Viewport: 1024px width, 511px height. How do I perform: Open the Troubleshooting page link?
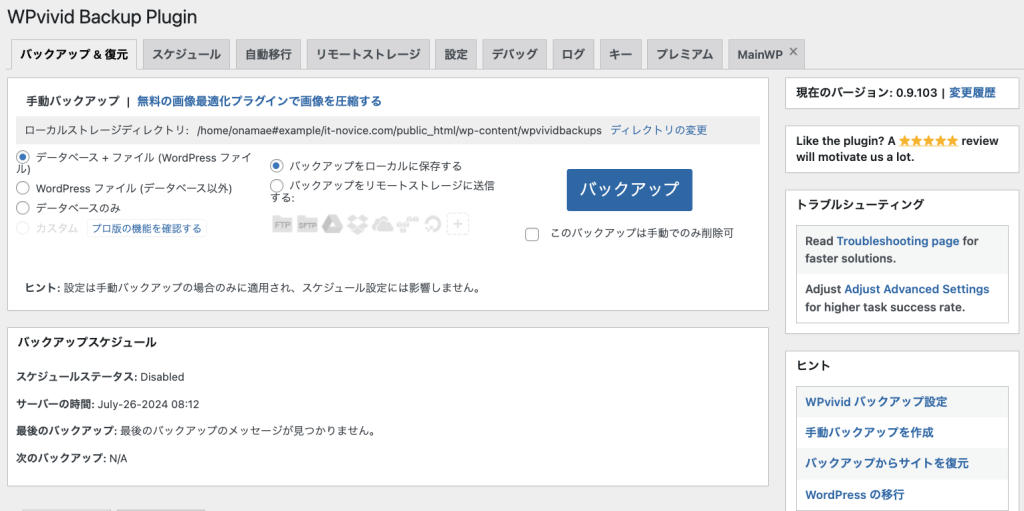tap(897, 241)
